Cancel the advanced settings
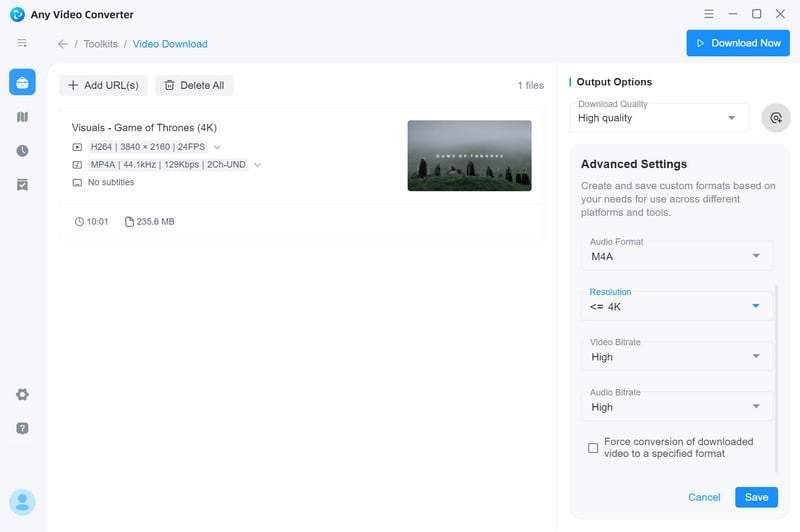800x532 pixels. 704,497
